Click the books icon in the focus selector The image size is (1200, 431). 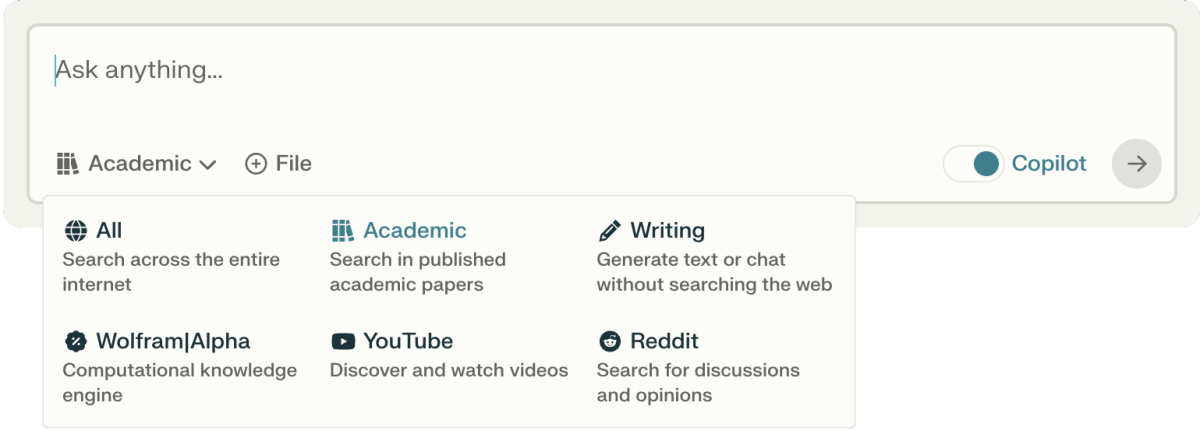click(67, 164)
